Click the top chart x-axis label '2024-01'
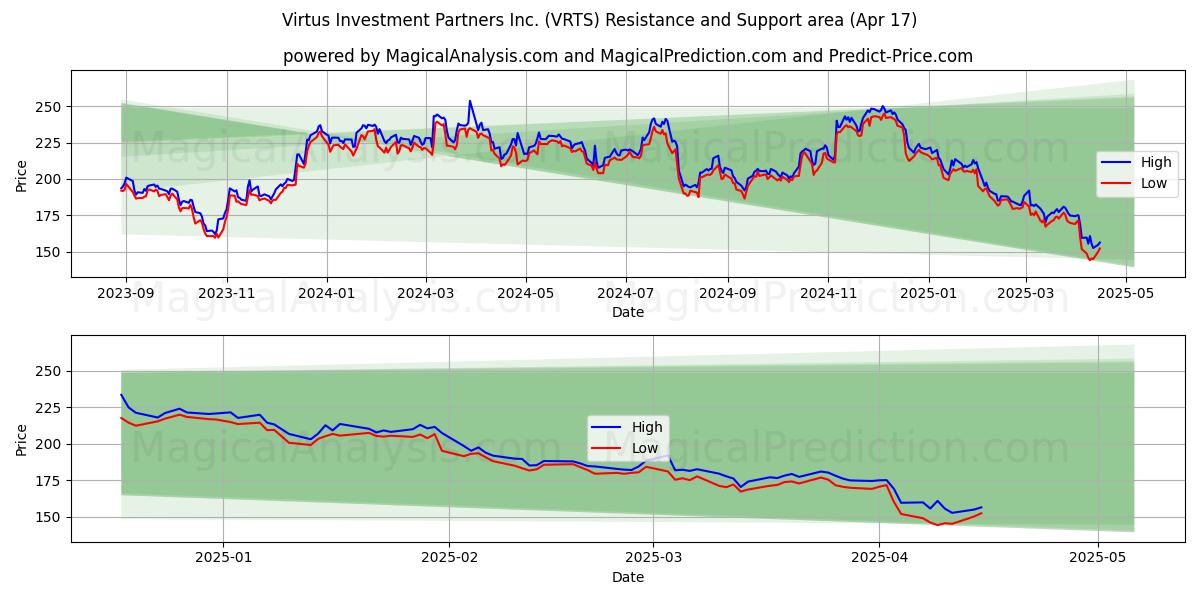Viewport: 1200px width, 600px height. pyautogui.click(x=327, y=294)
